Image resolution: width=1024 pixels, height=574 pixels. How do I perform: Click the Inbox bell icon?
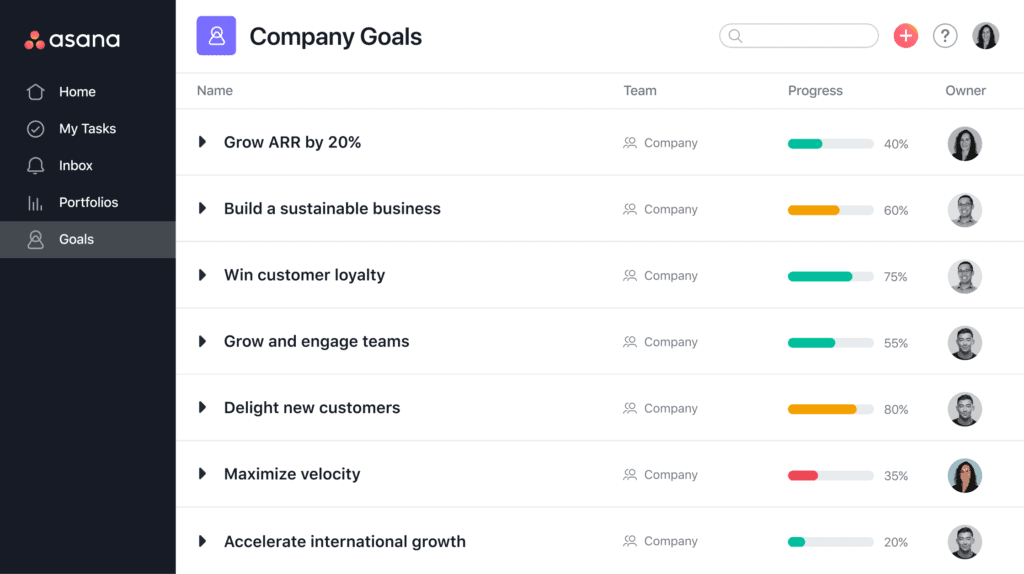point(36,166)
